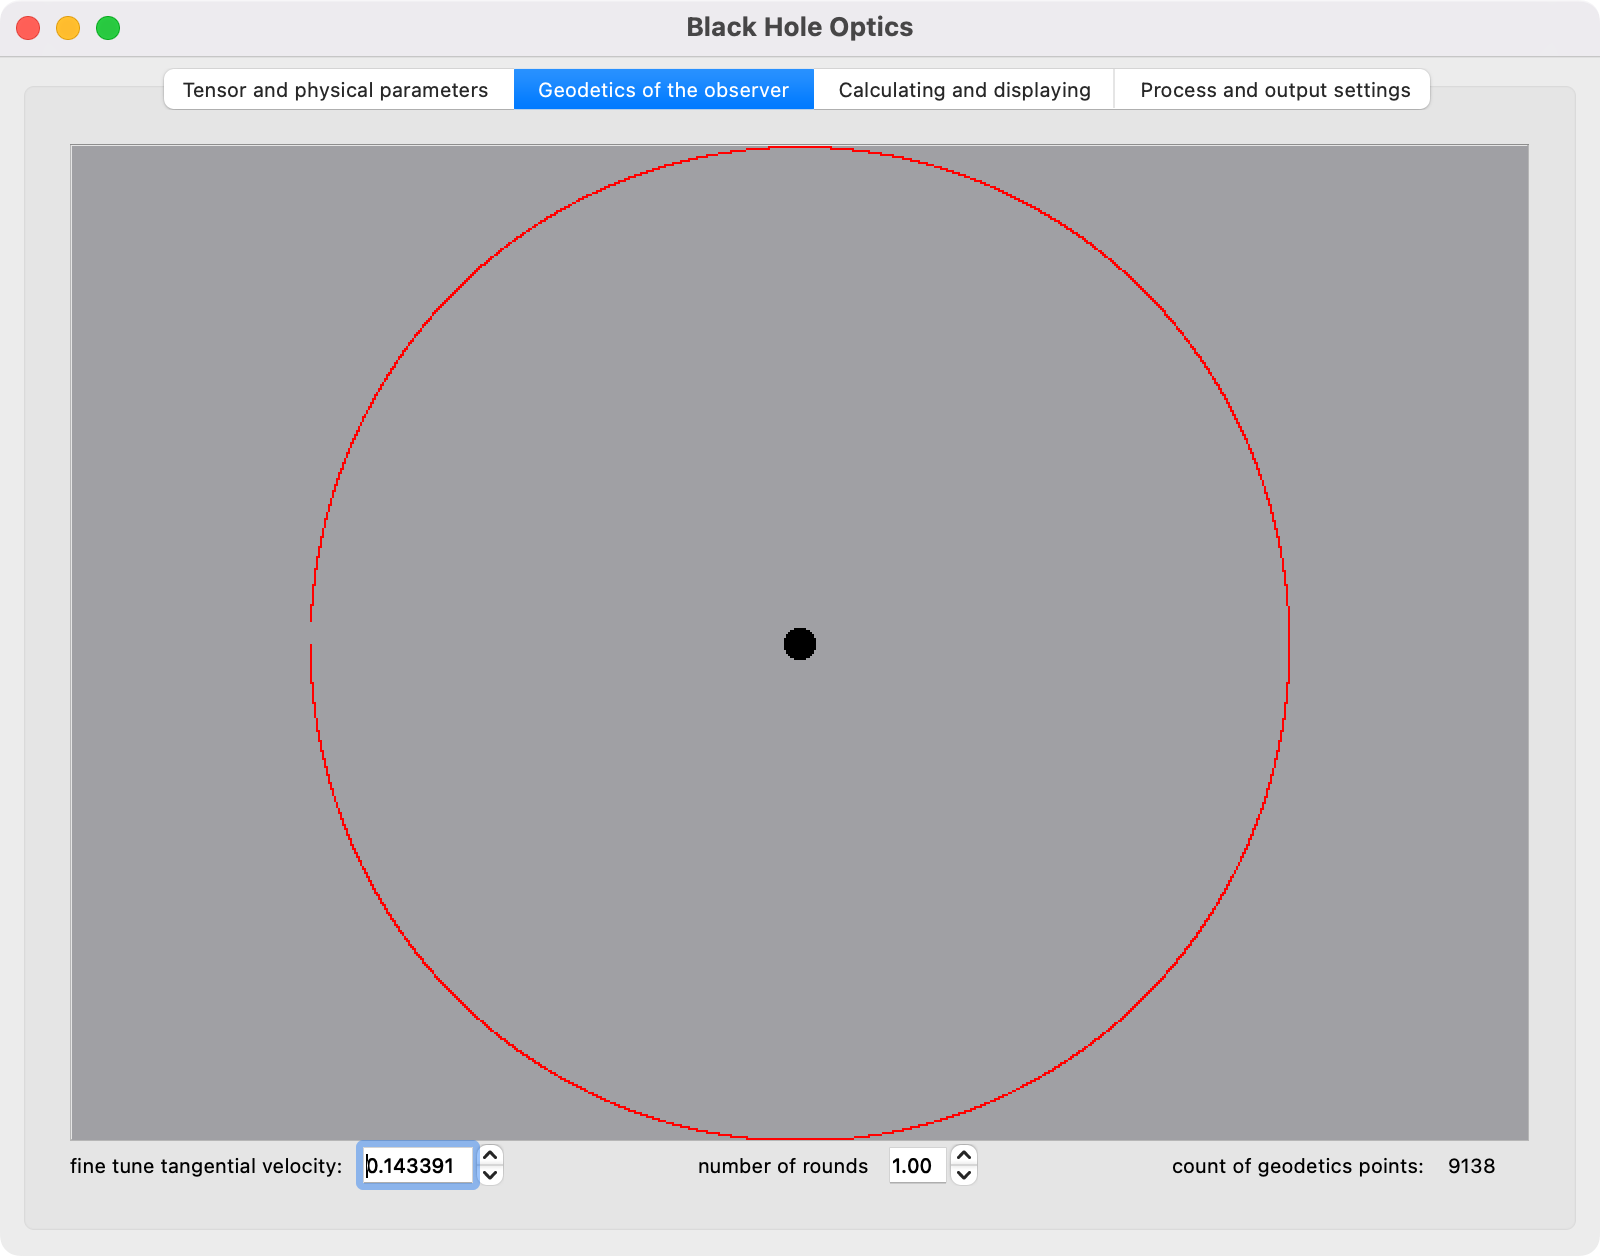Viewport: 1600px width, 1256px height.
Task: Select the Geodetics of the observer tab
Action: pos(663,90)
